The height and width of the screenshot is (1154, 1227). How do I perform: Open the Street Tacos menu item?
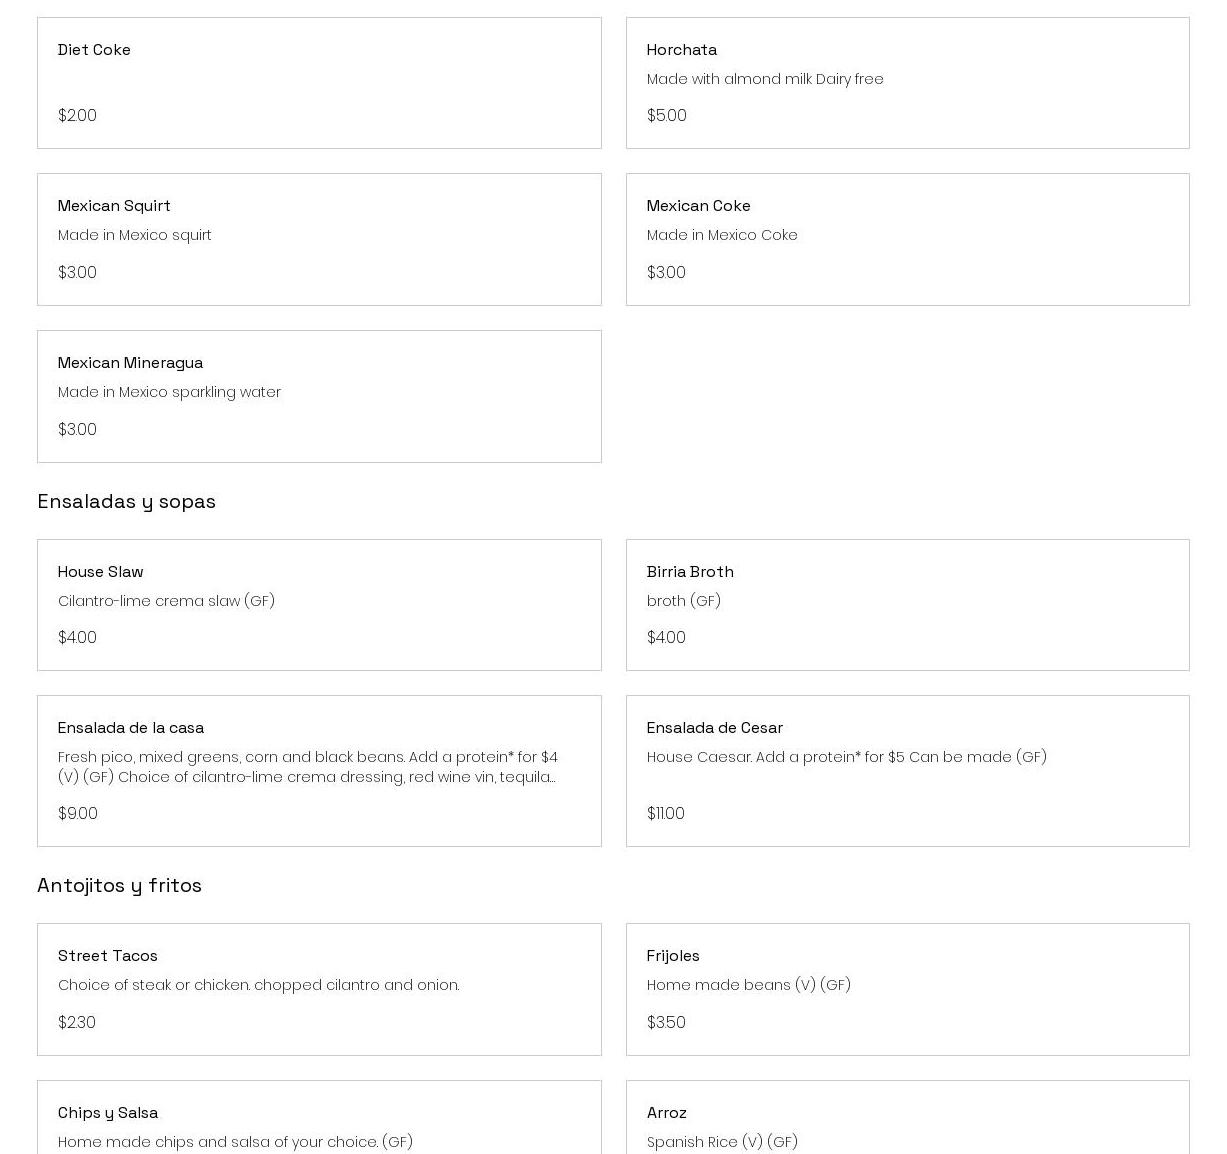(319, 989)
